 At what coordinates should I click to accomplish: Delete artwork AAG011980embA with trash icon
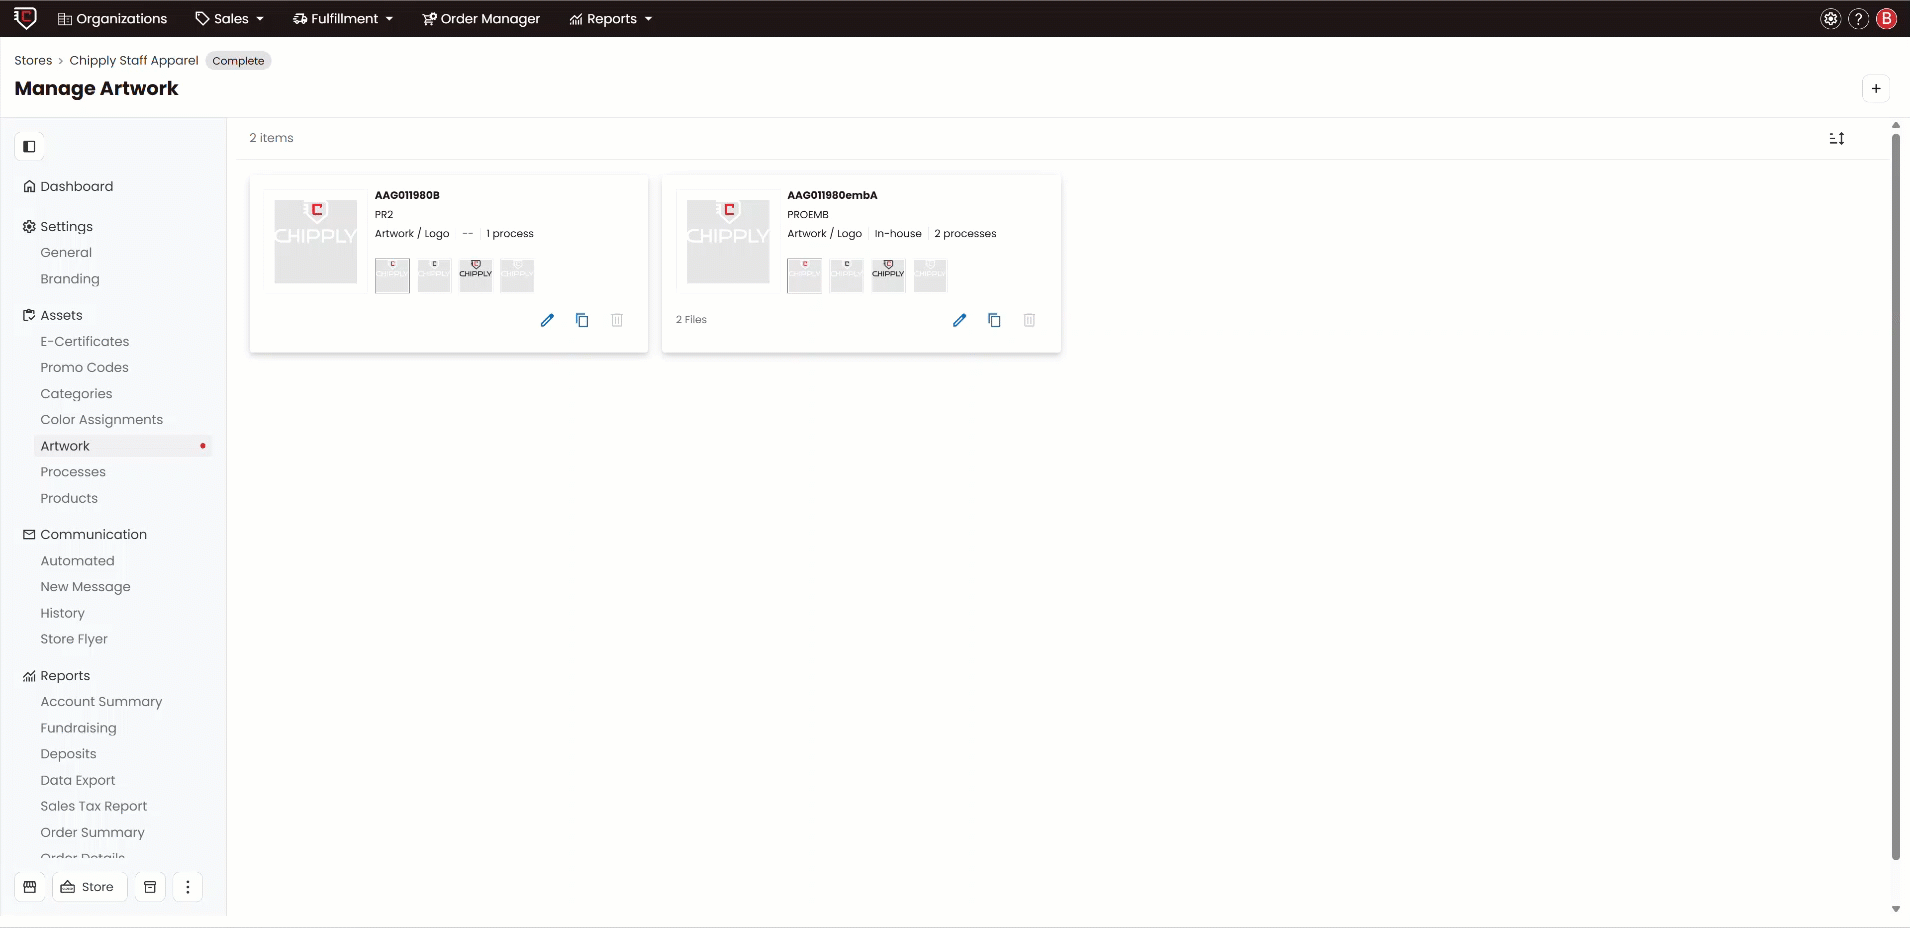tap(1029, 320)
